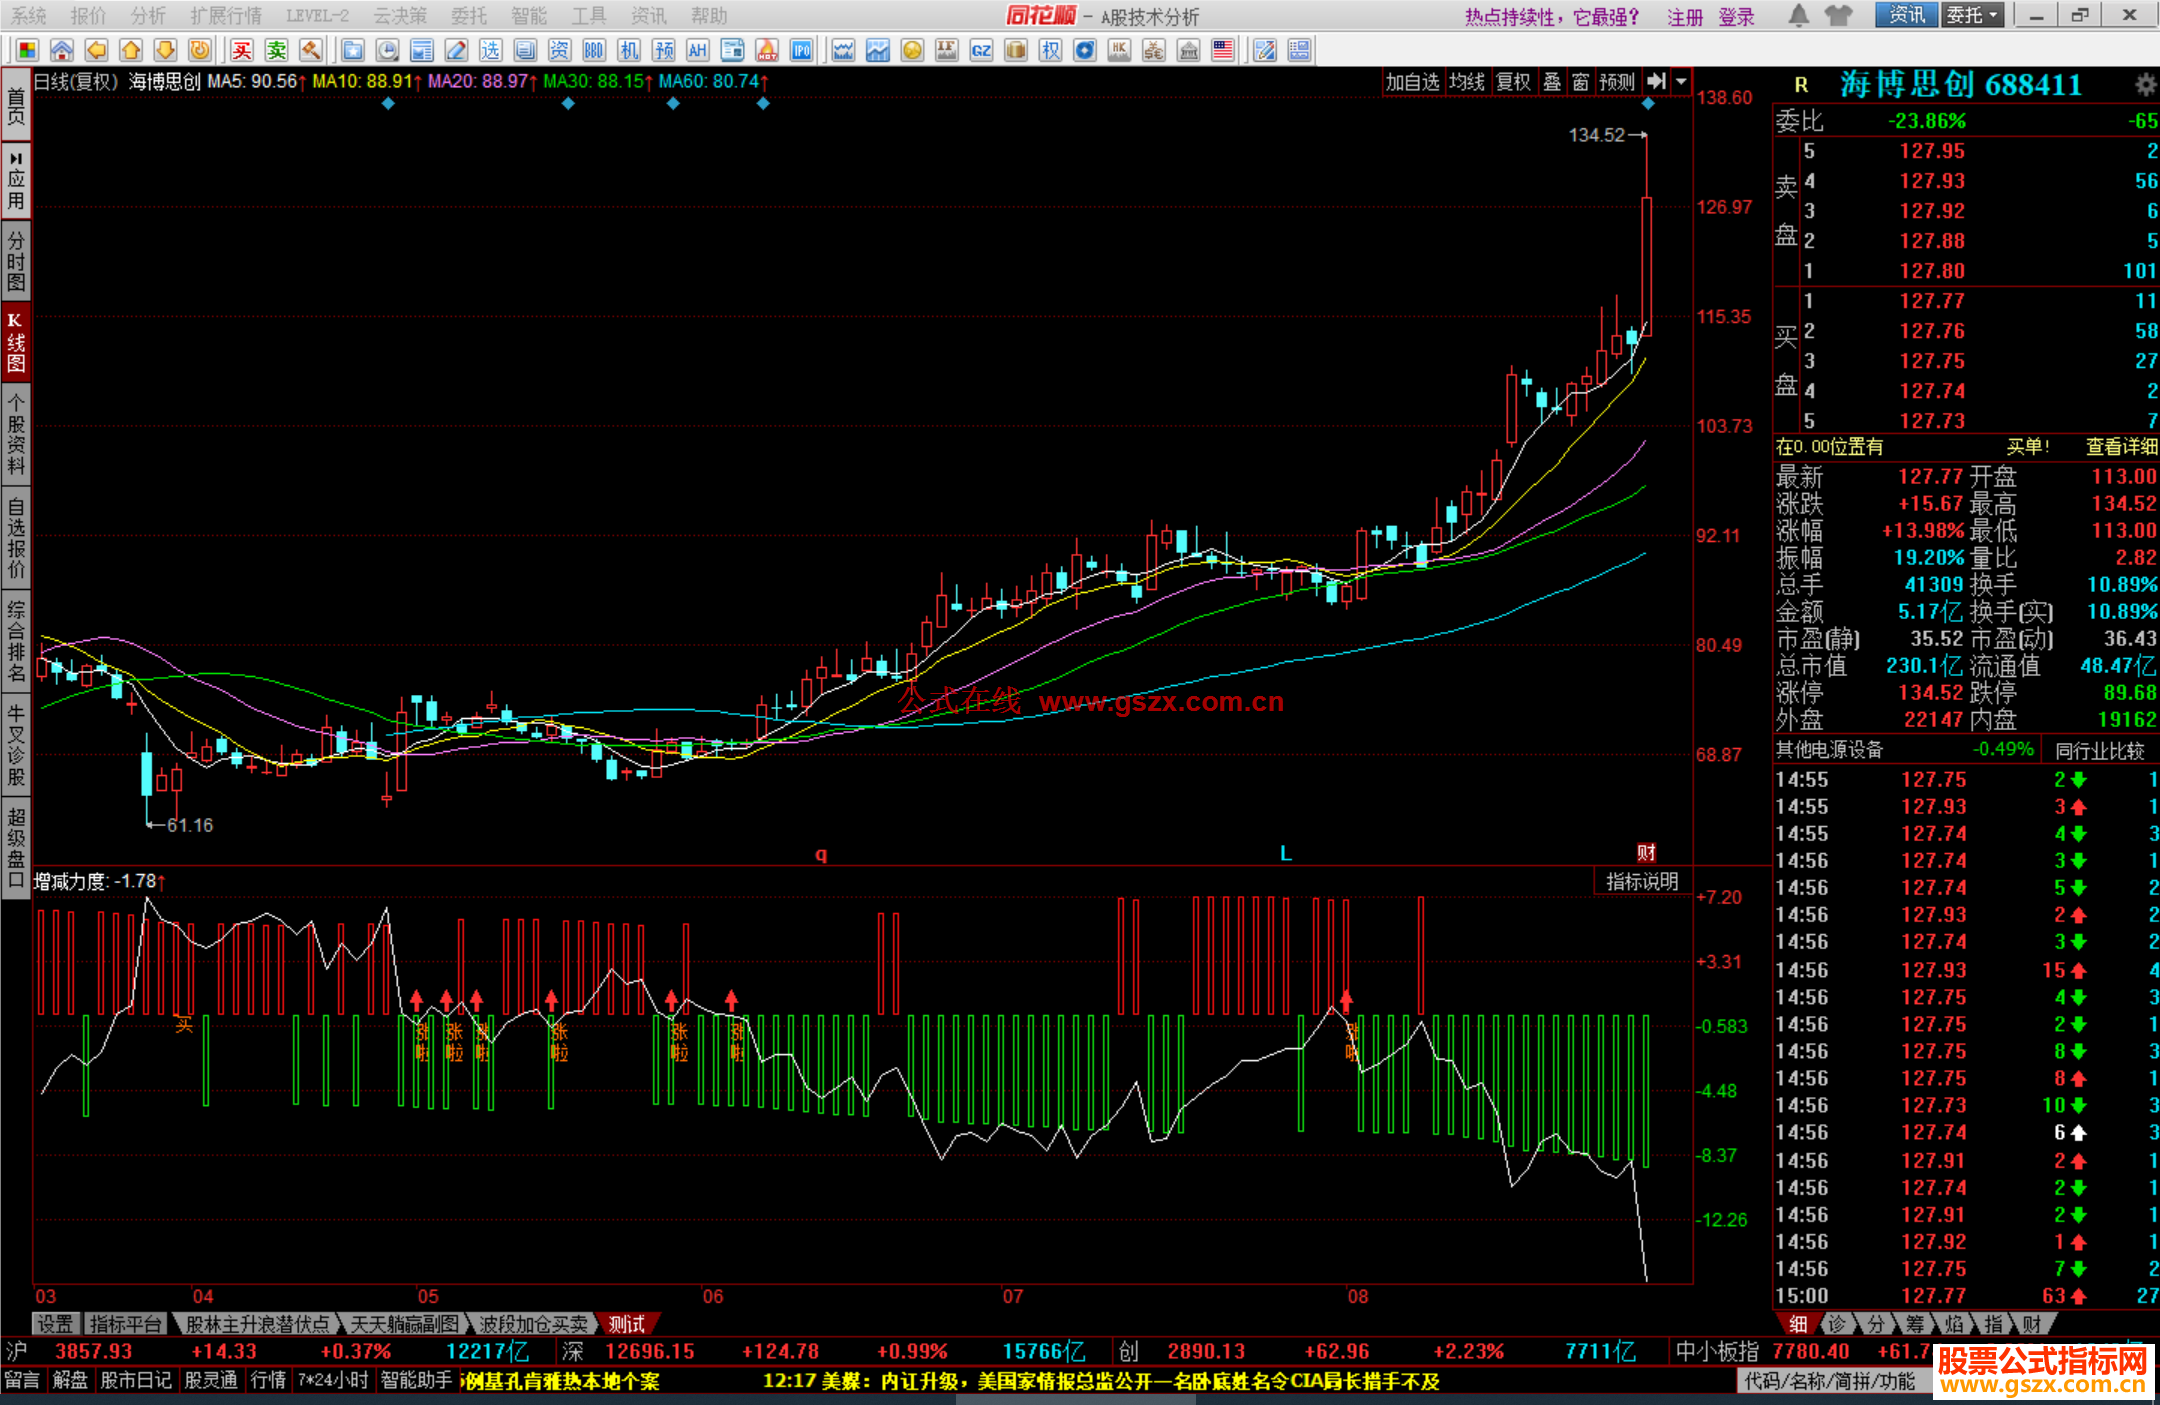Expand the 查看详细 order detail link

click(x=2121, y=447)
